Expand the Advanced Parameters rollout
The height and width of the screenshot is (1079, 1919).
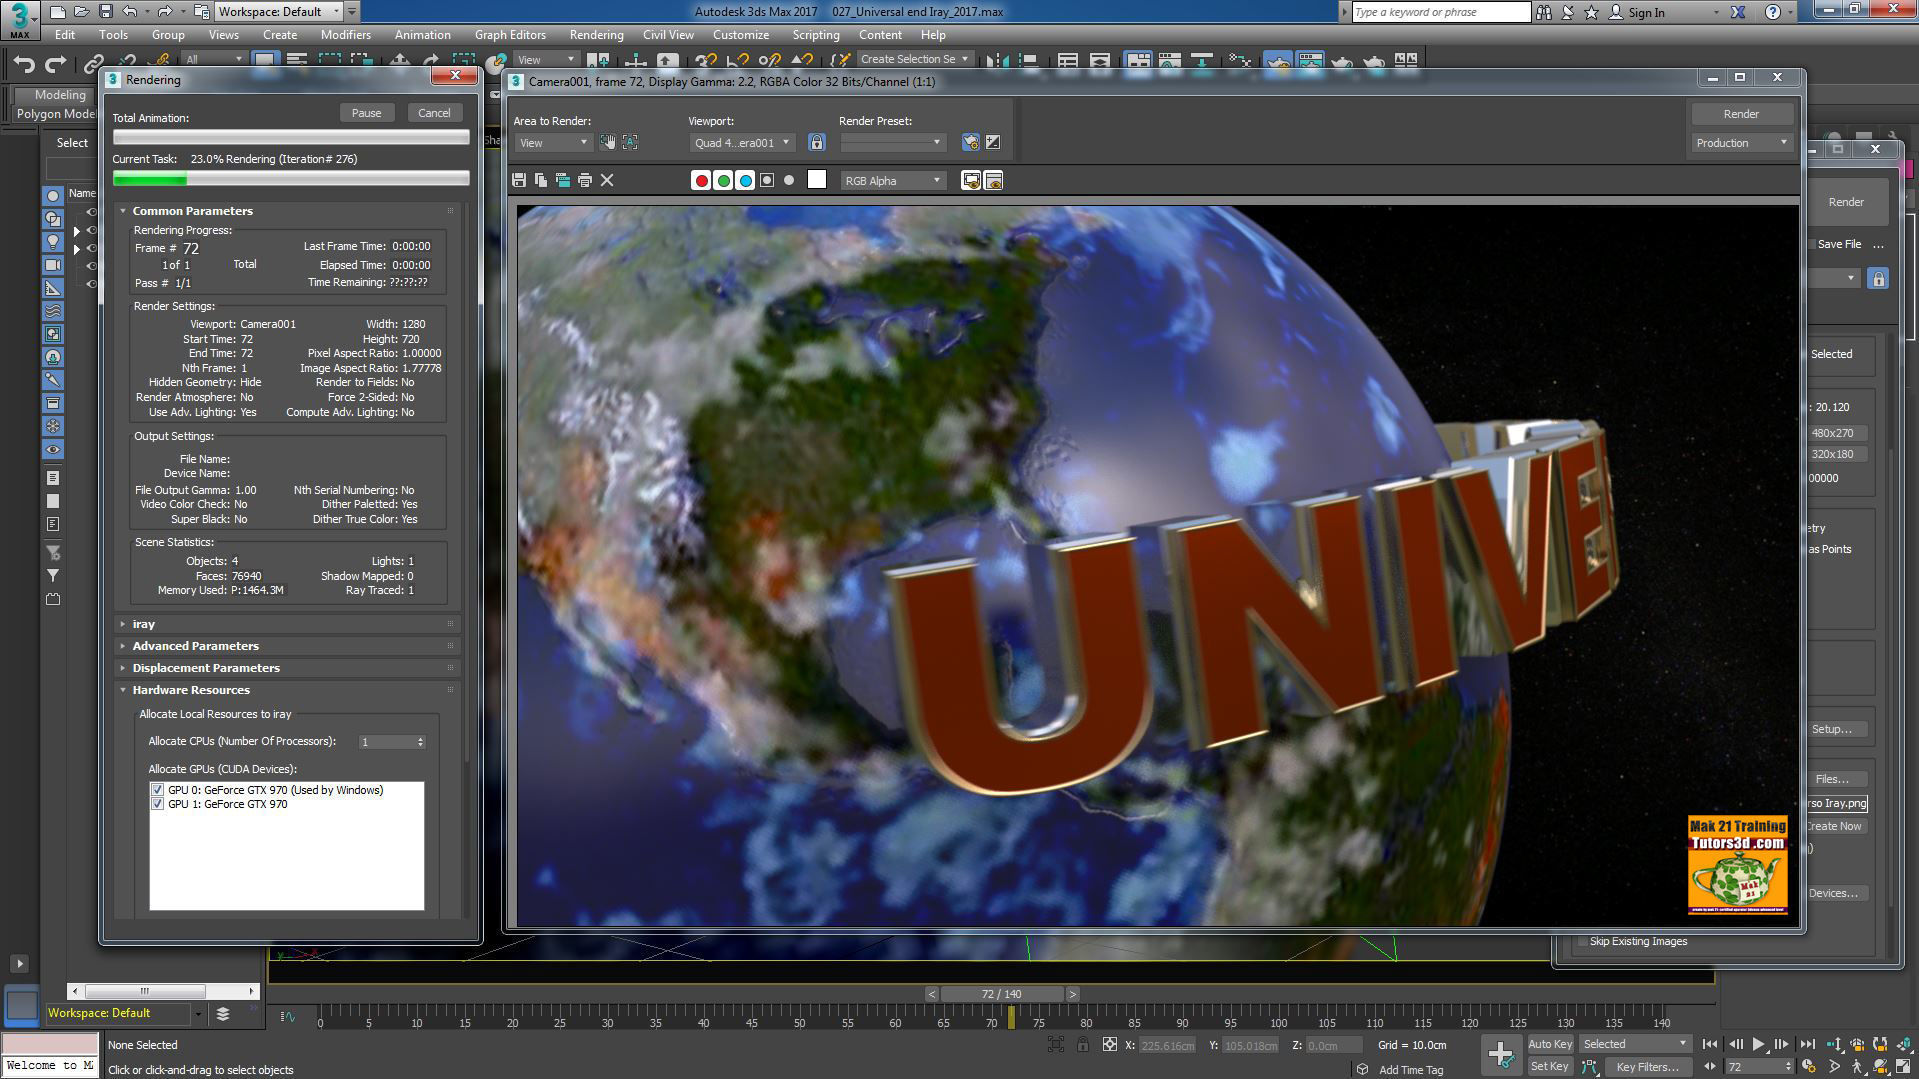(x=195, y=646)
